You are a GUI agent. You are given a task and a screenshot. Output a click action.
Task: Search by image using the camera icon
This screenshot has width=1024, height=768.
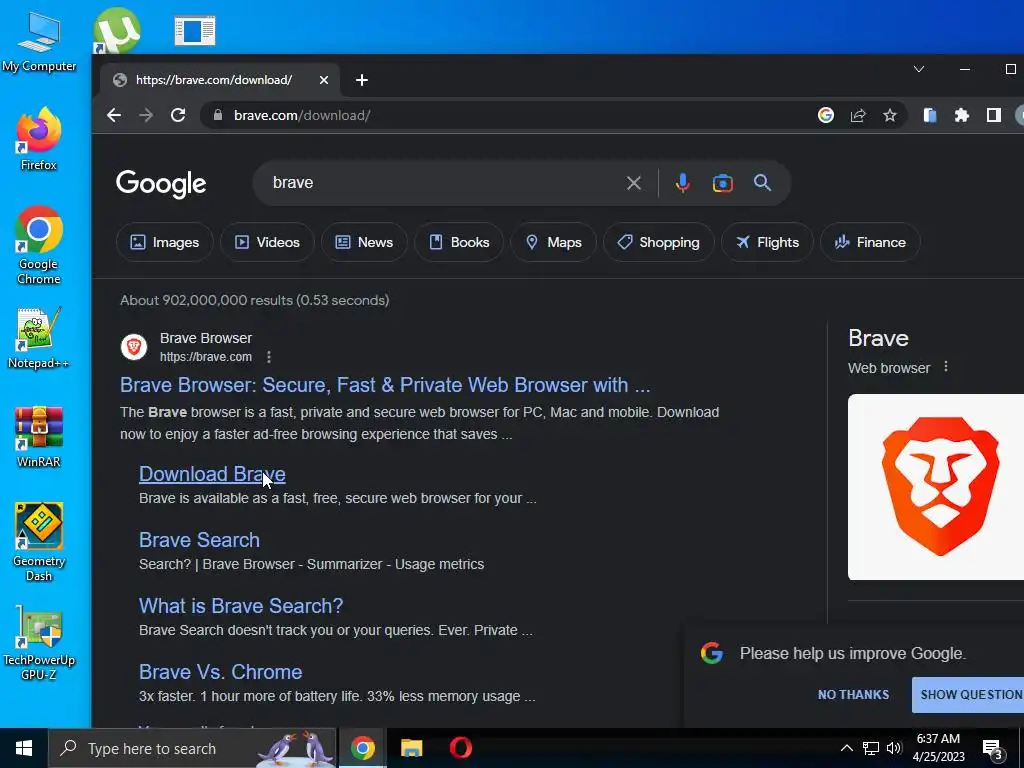(722, 183)
